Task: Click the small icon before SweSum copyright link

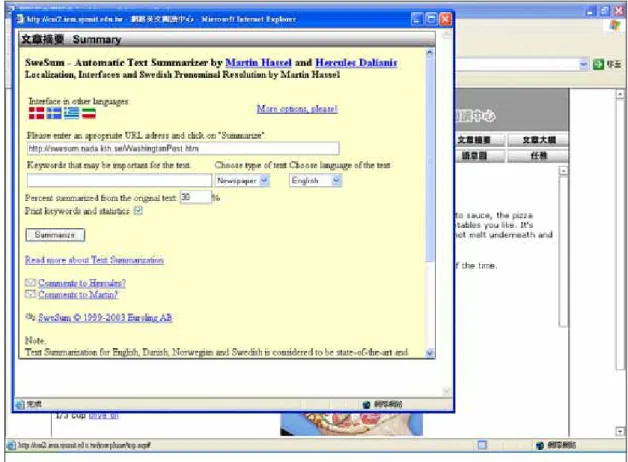Action: click(x=30, y=317)
